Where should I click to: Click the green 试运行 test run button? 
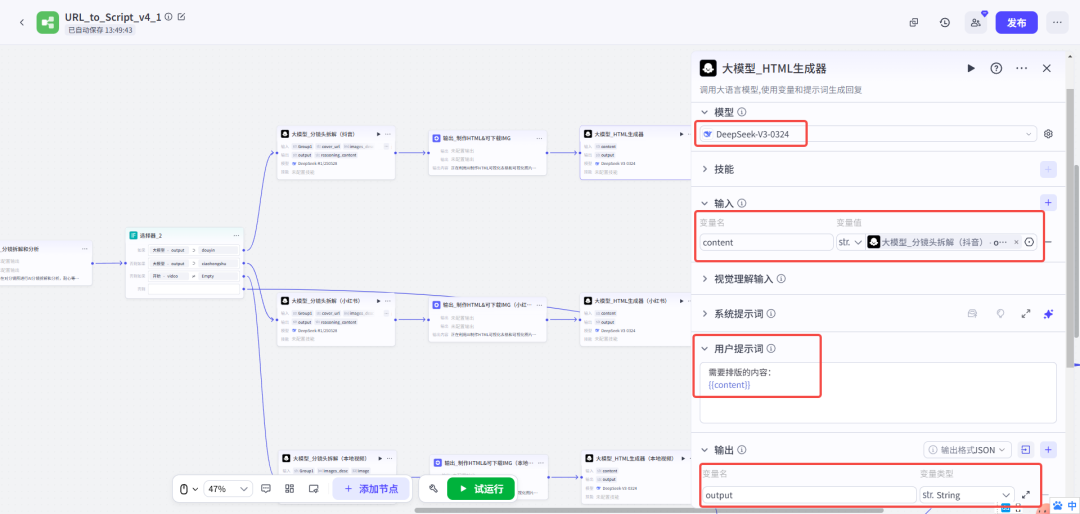[481, 489]
